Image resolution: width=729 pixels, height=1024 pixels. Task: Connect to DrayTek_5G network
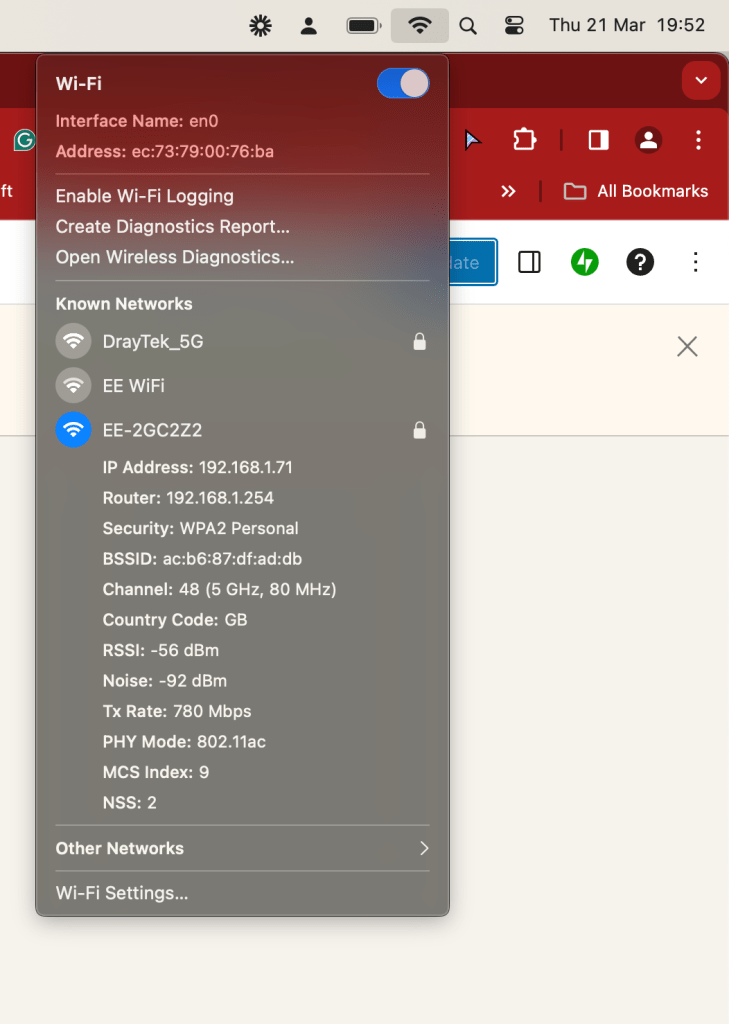[242, 342]
